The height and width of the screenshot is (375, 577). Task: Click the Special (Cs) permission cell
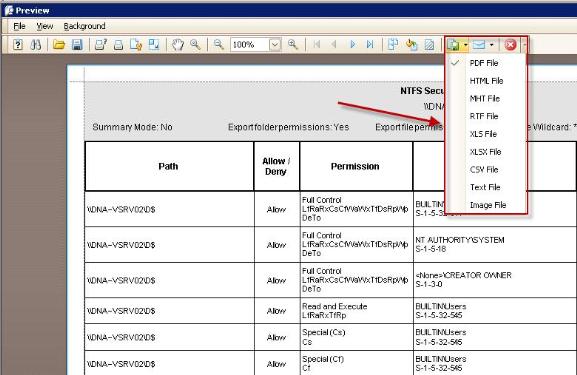356,337
